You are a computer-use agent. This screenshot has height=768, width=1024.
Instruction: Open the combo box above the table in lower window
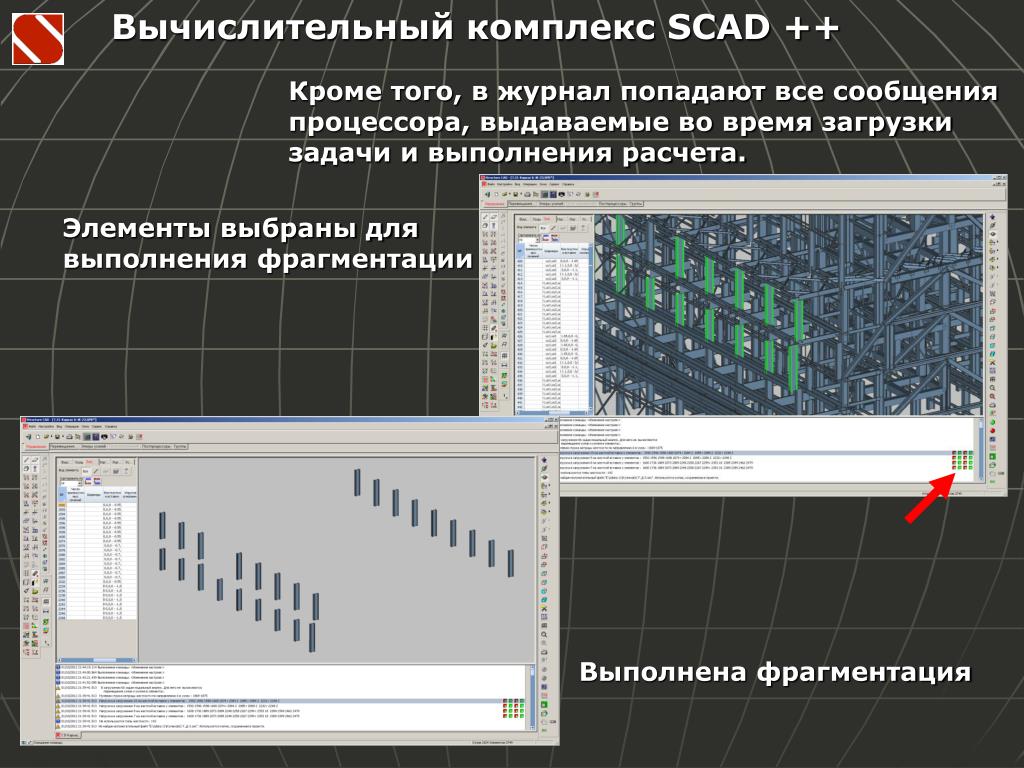click(71, 483)
